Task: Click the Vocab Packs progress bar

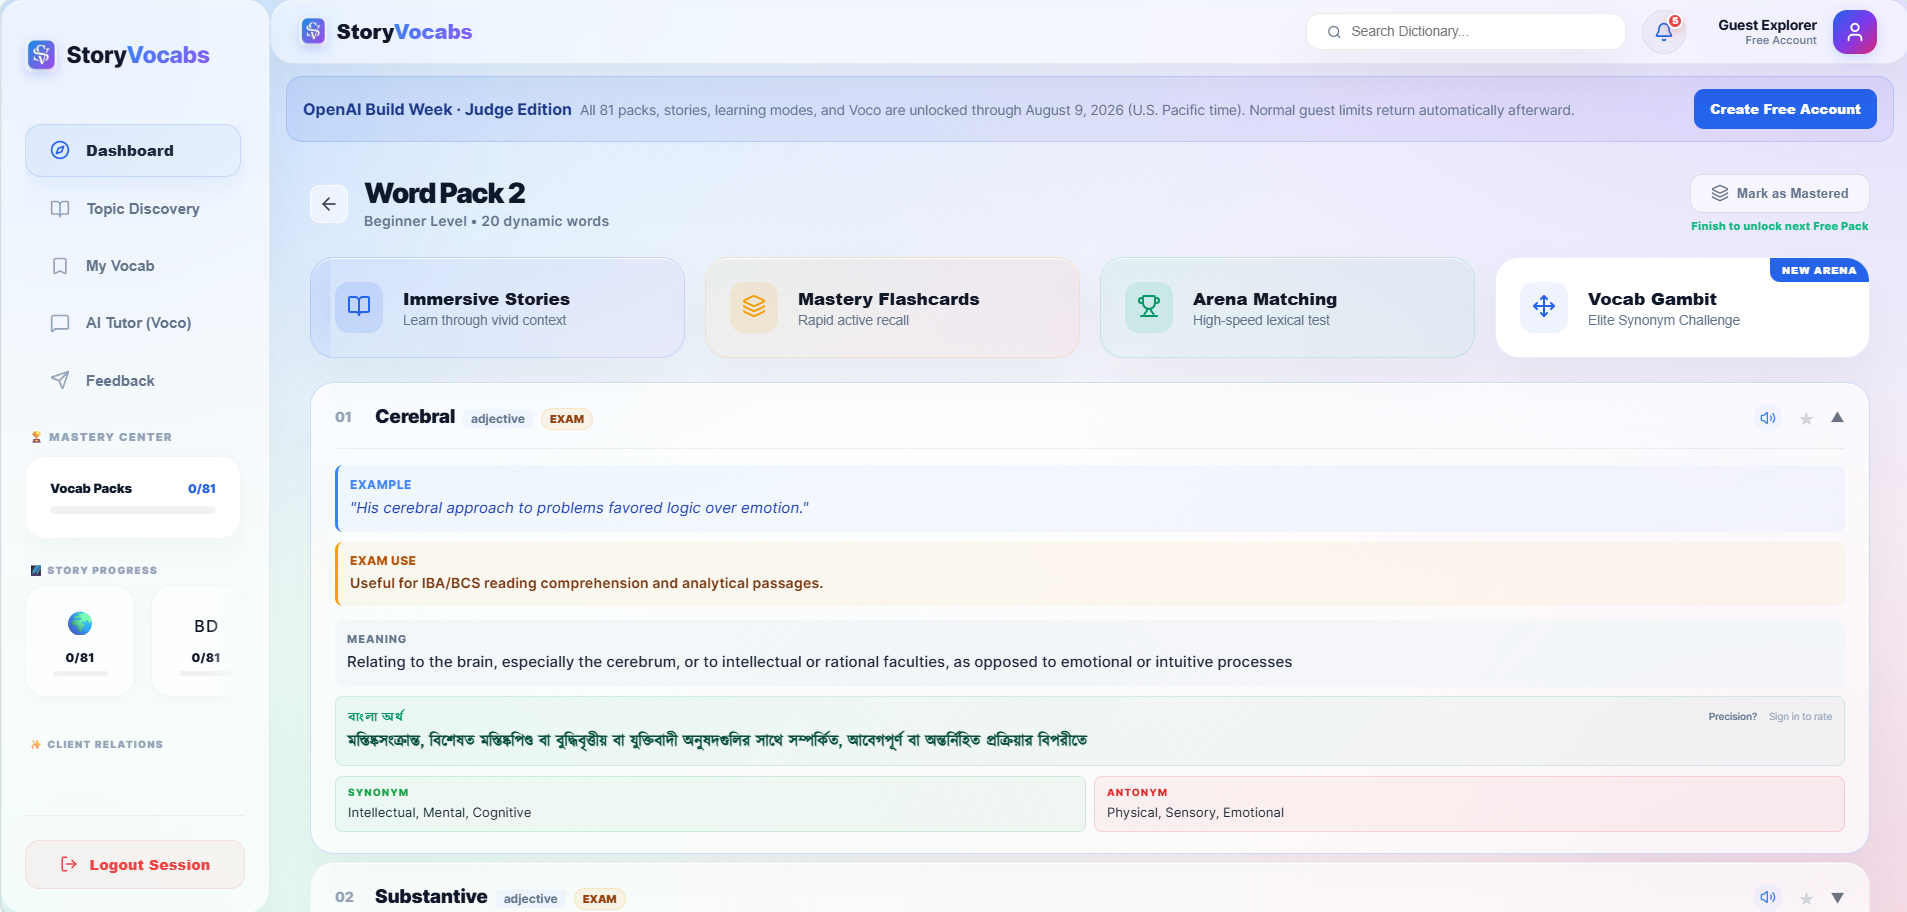Action: point(133,510)
